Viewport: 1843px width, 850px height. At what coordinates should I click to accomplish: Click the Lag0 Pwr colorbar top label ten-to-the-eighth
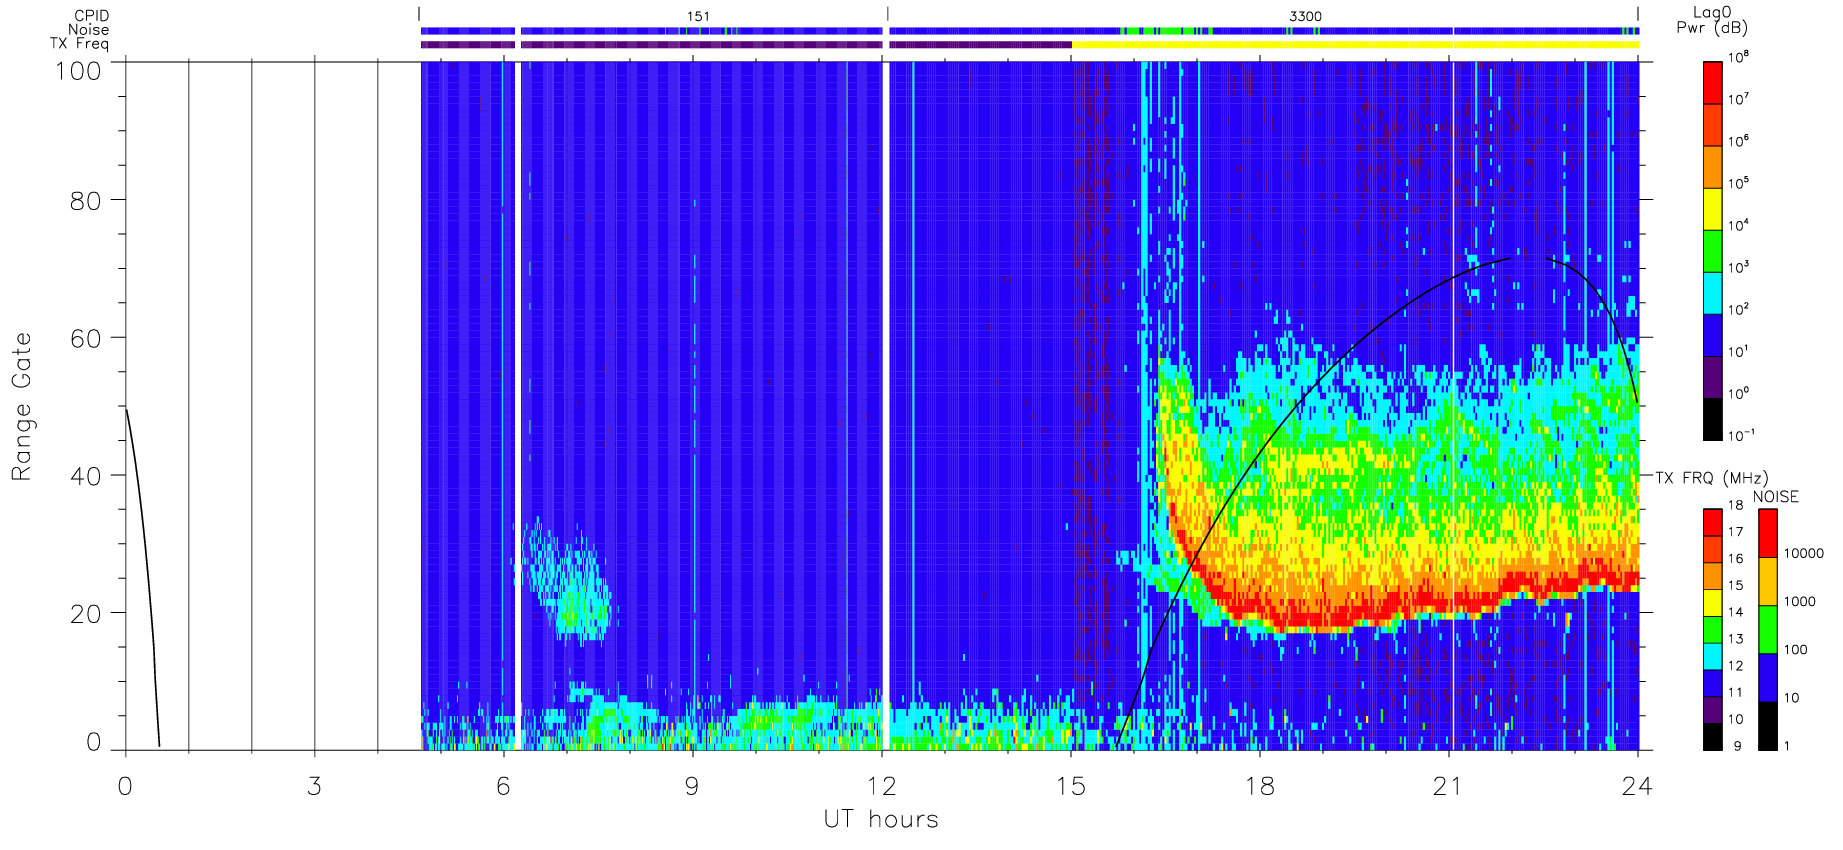tap(1738, 58)
